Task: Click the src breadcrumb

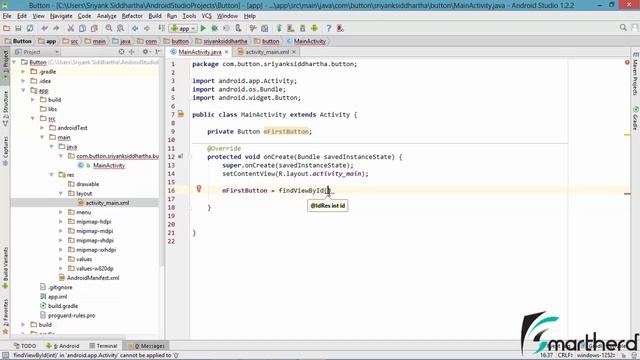Action: (x=74, y=41)
